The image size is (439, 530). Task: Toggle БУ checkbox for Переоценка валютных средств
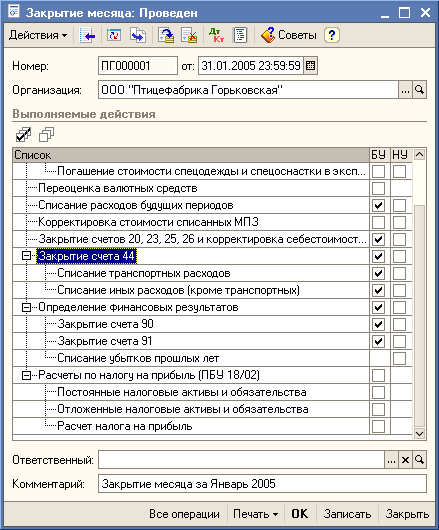click(378, 188)
